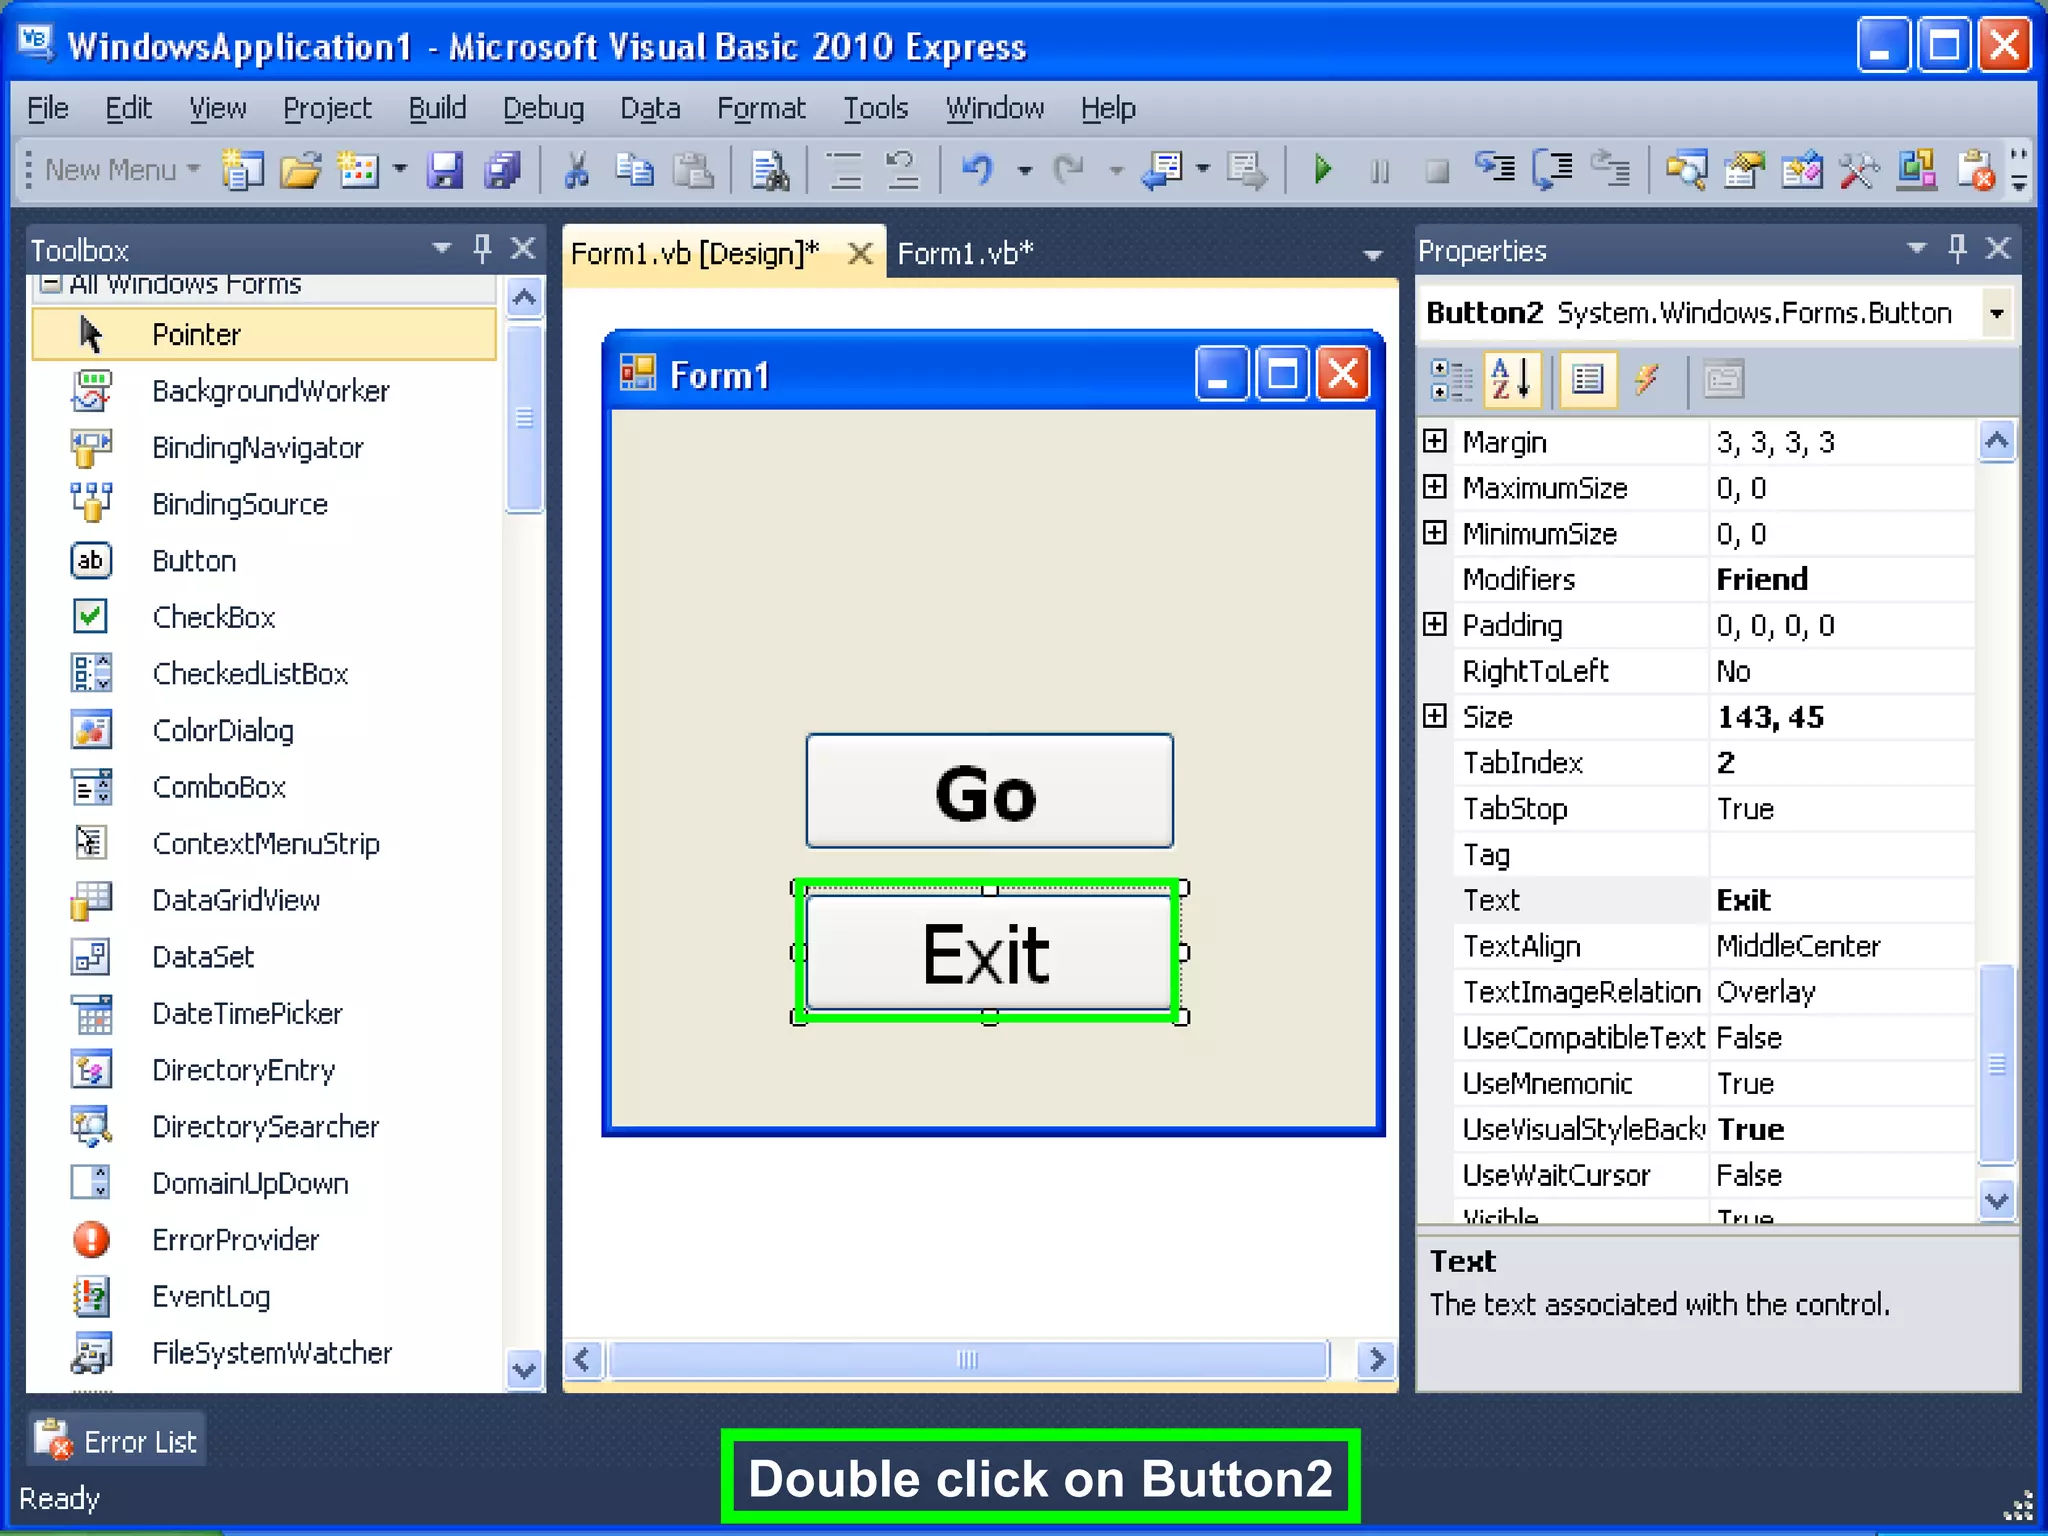The image size is (2048, 1536).
Task: Open Properties Window toolbar icon
Action: pos(1744,170)
